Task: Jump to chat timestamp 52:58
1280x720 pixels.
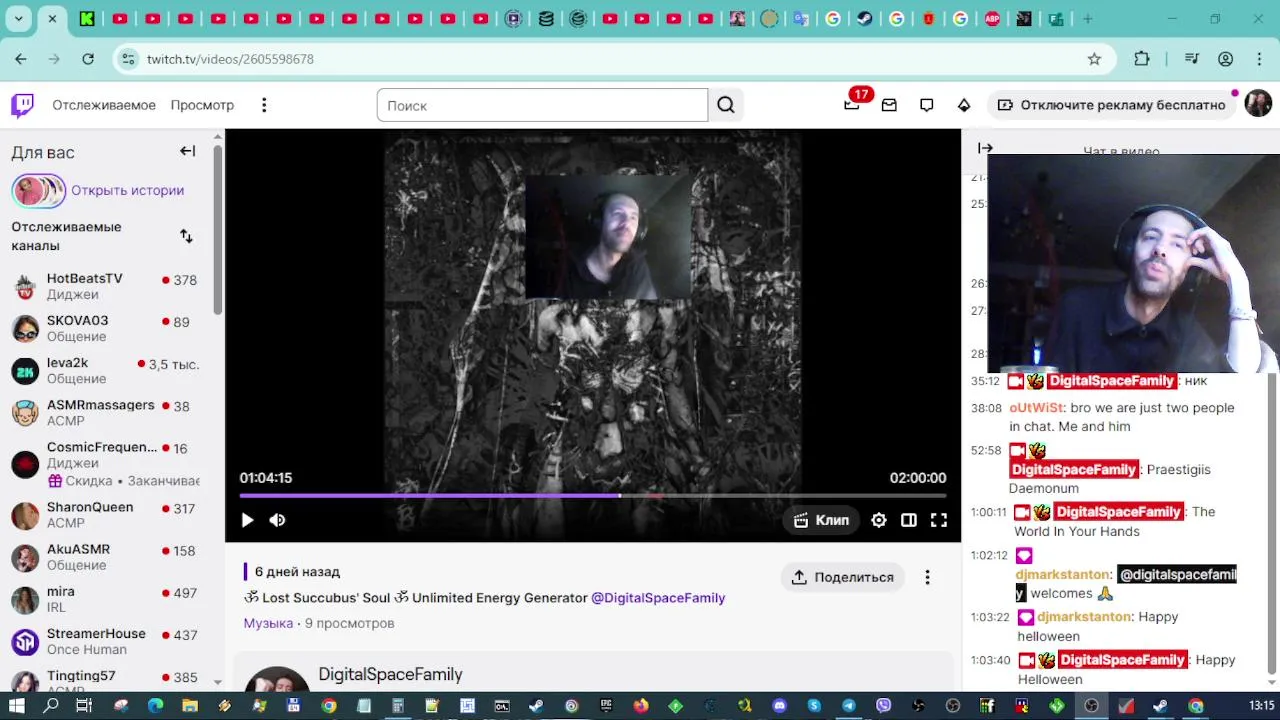Action: [x=986, y=451]
